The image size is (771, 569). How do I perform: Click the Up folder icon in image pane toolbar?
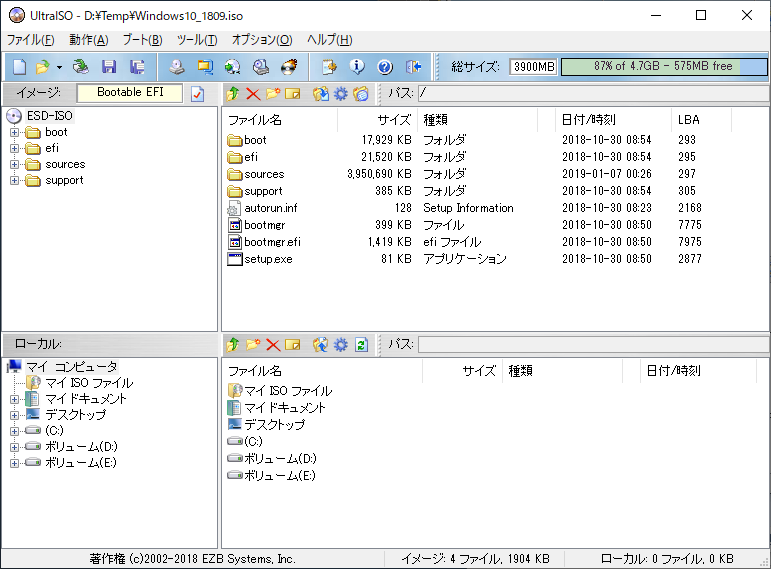click(x=233, y=93)
